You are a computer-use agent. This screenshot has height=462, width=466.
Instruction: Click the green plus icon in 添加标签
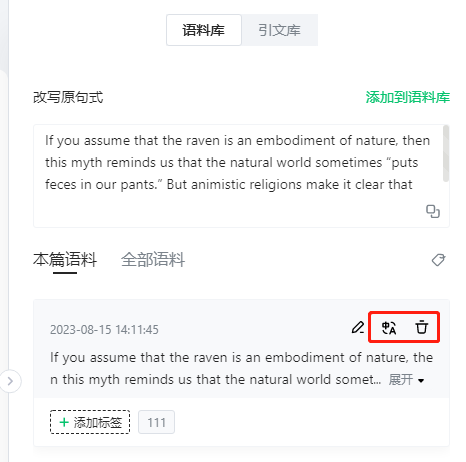[x=64, y=422]
